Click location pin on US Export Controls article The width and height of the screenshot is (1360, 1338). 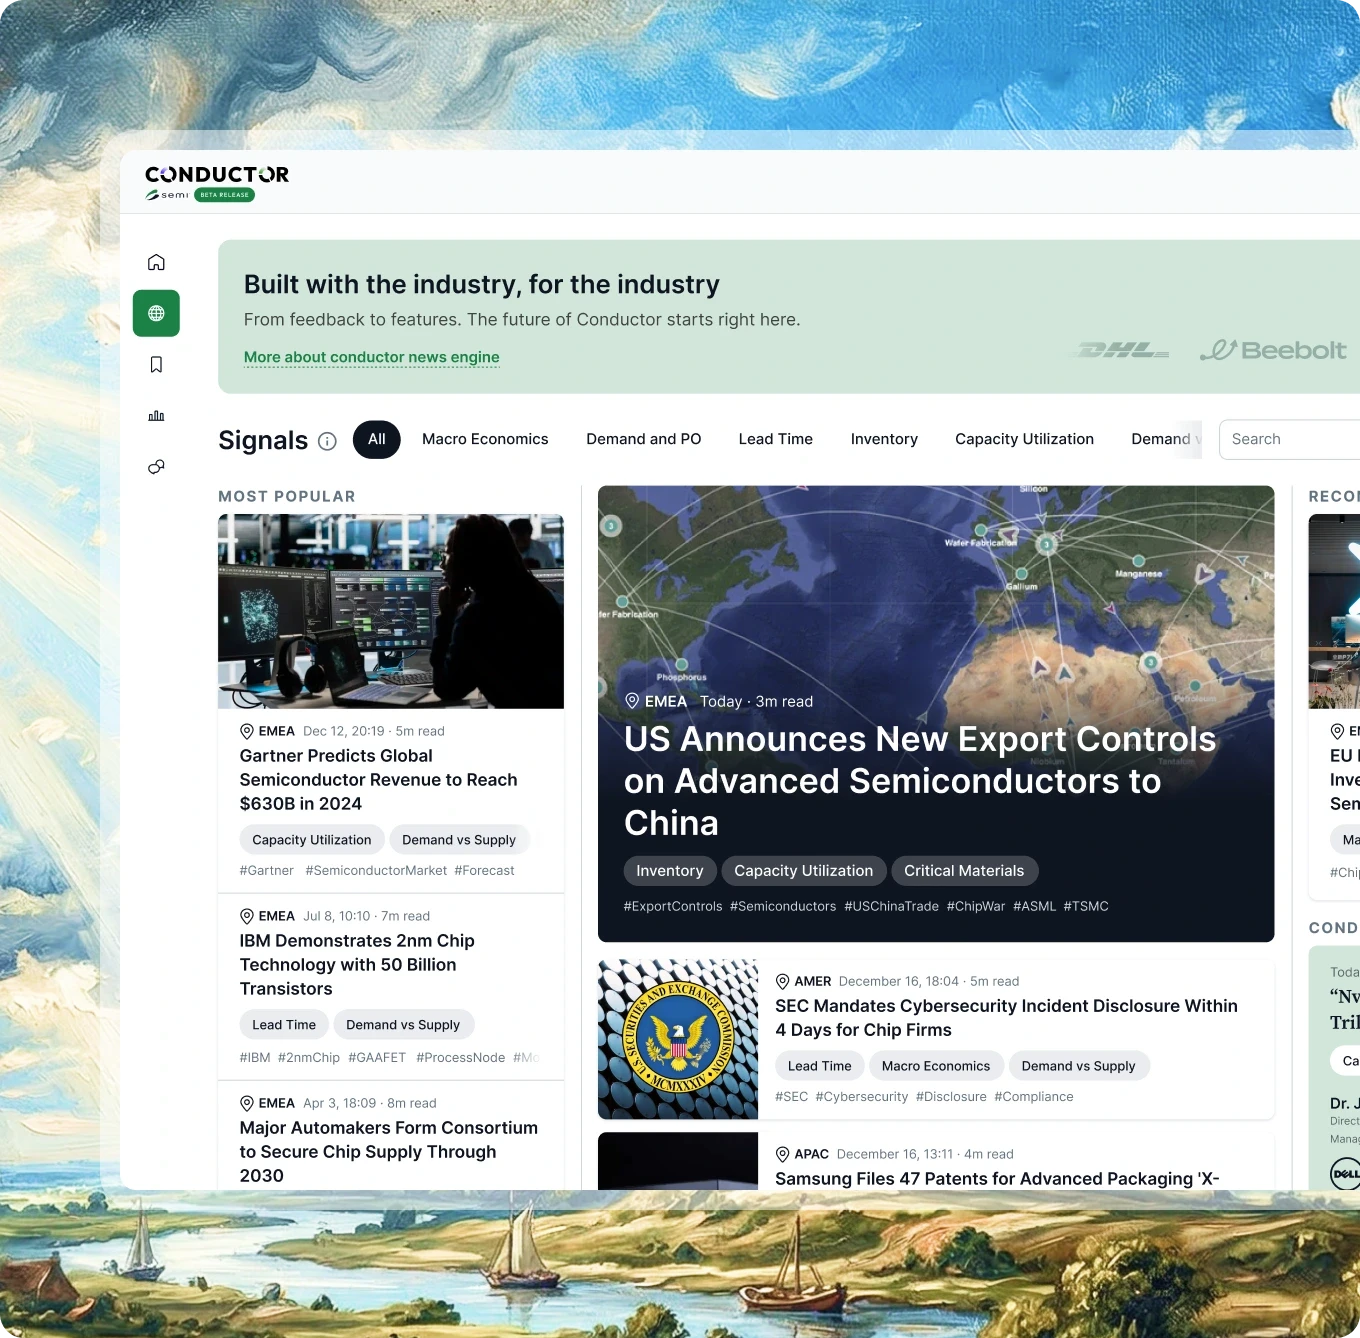[632, 701]
